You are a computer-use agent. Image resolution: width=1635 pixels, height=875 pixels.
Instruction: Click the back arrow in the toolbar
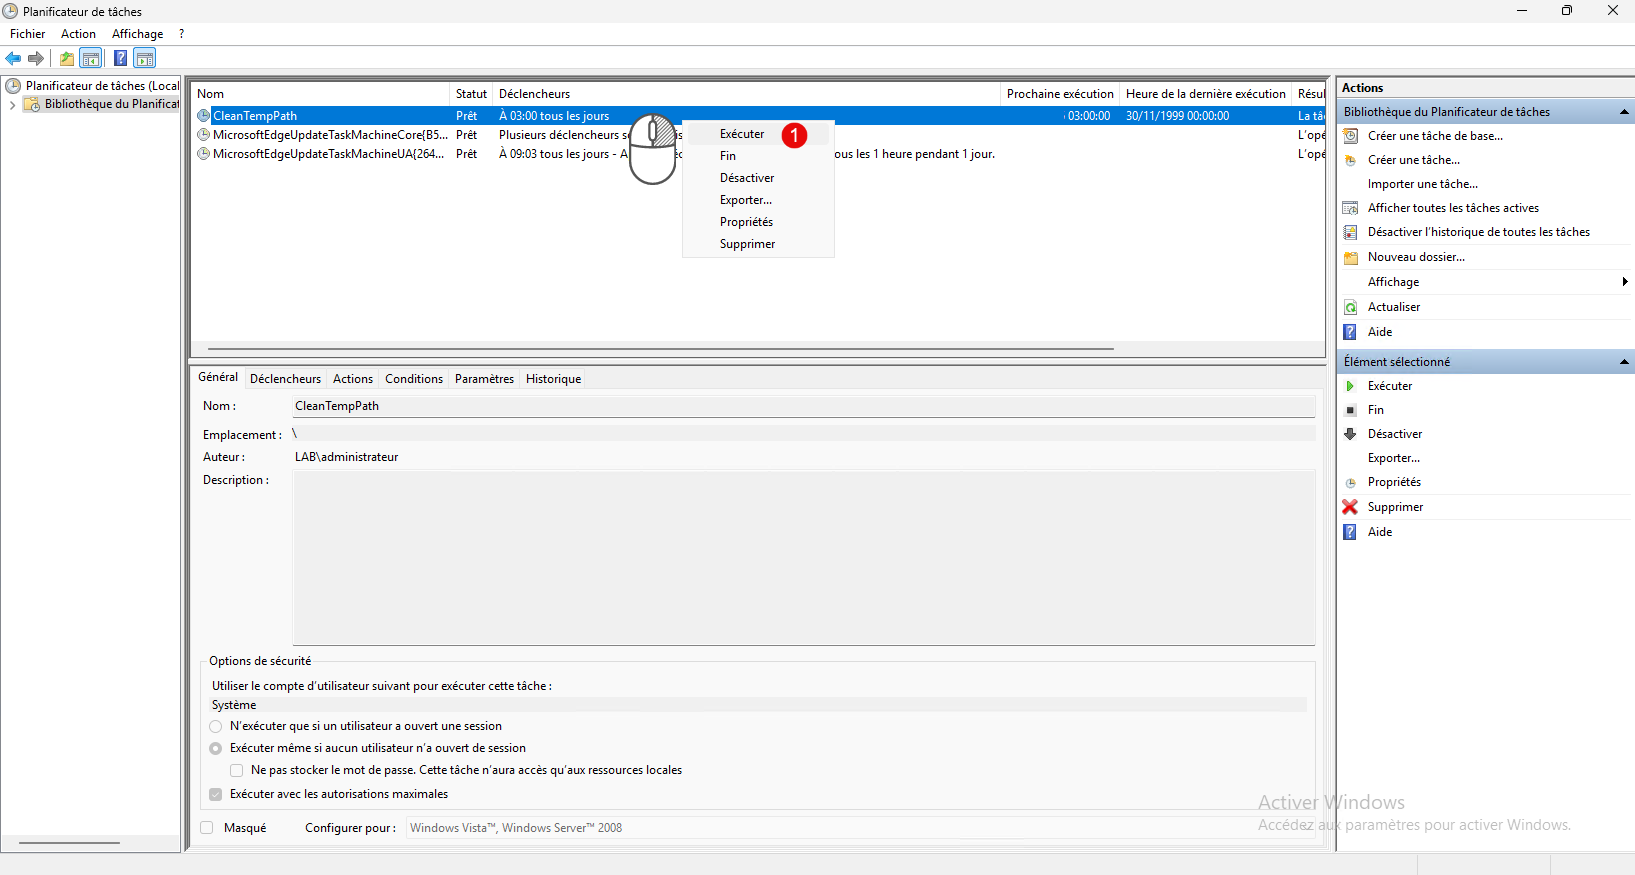tap(13, 59)
